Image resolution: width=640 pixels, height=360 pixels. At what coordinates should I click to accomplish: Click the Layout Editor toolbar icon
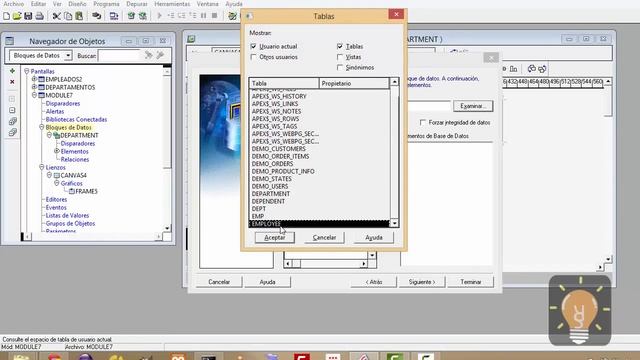232,16
